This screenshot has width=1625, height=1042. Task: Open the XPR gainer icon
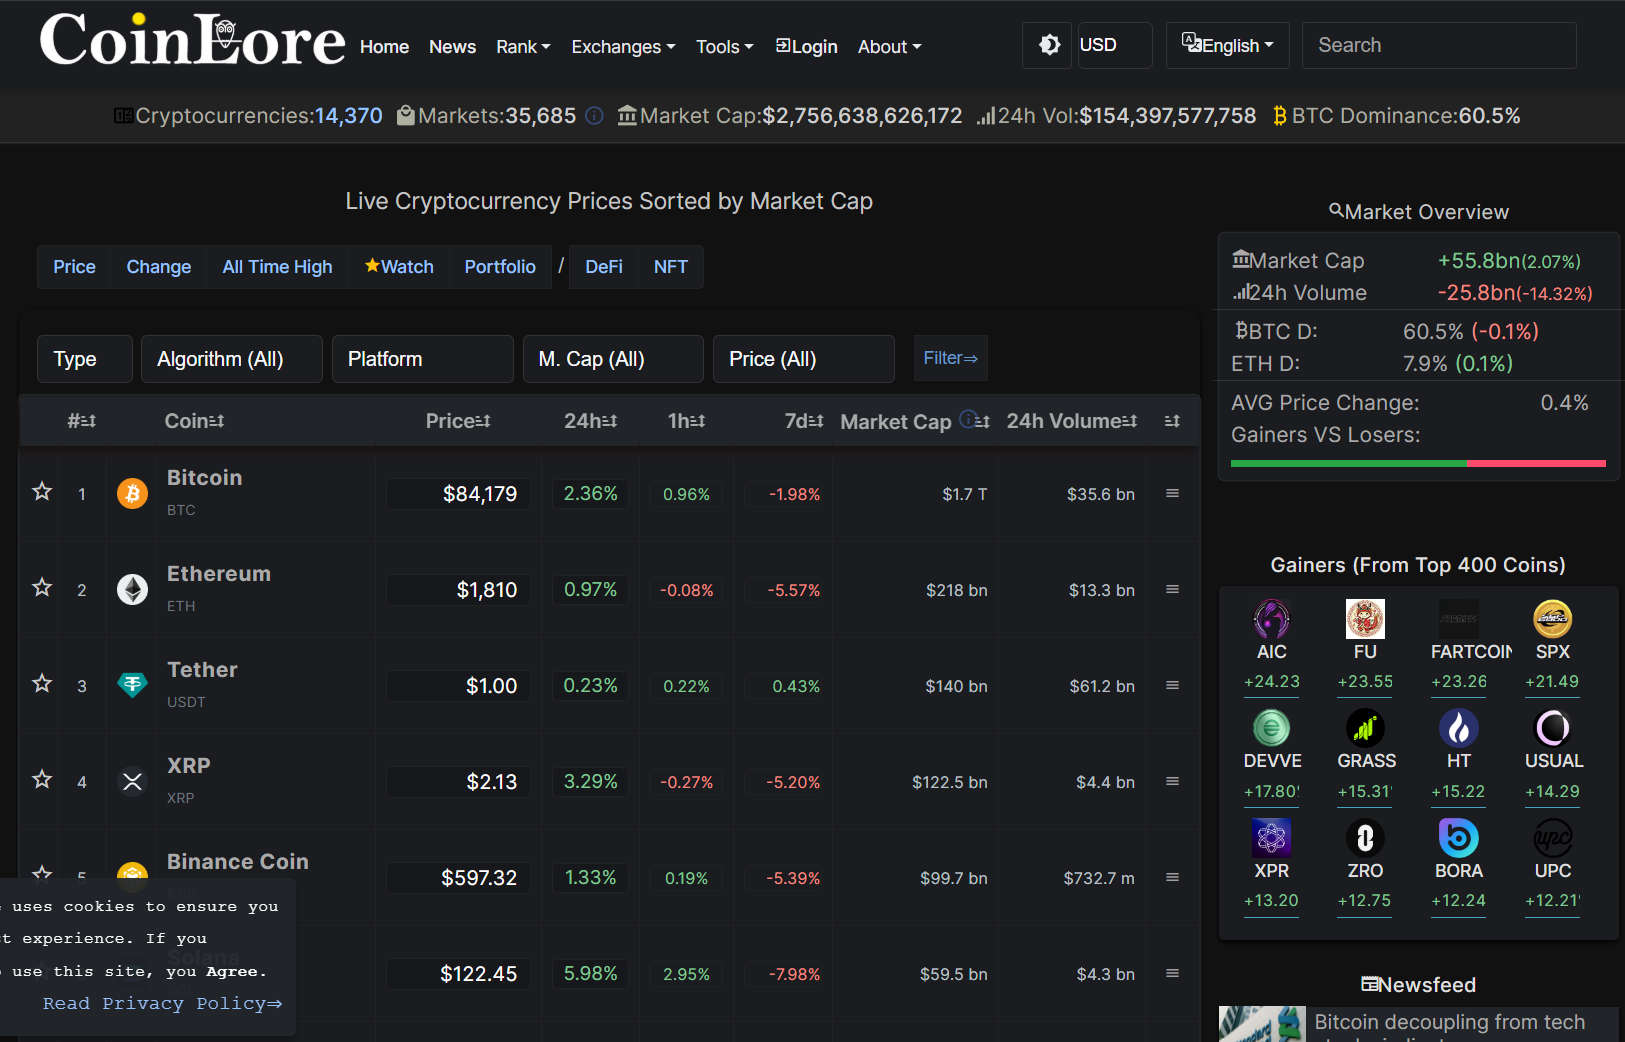1272,838
